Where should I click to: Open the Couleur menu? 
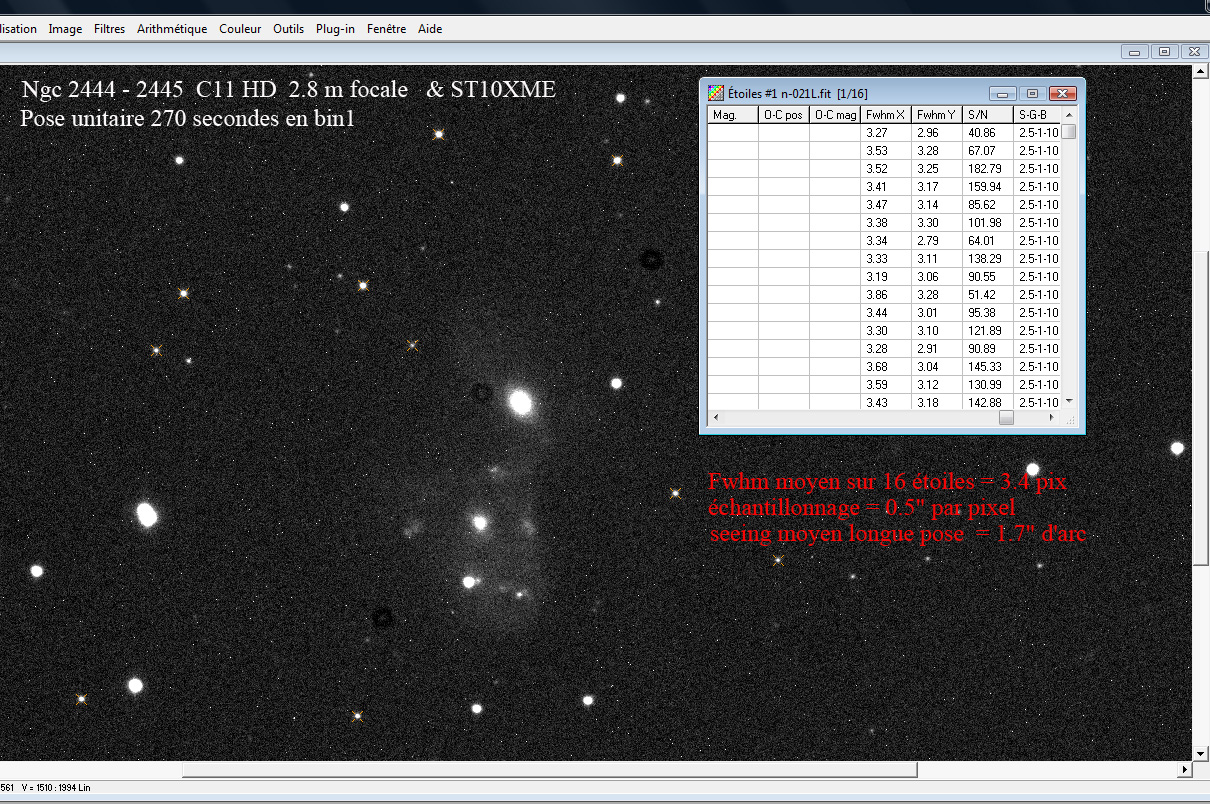pos(241,29)
